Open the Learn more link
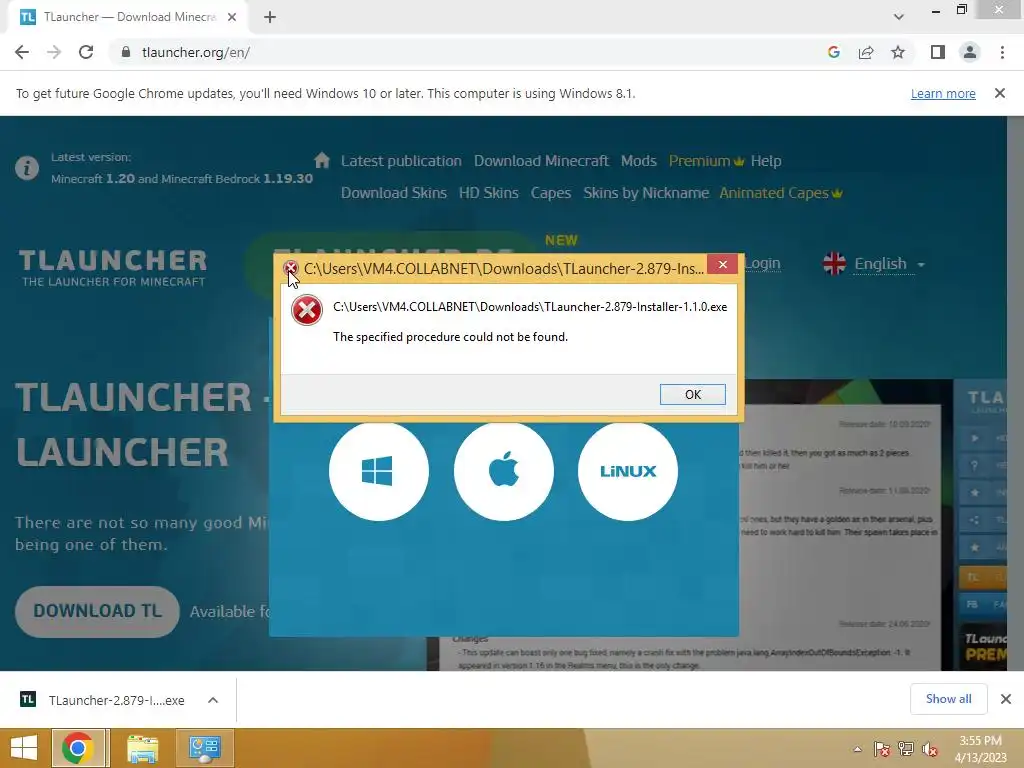 [943, 93]
